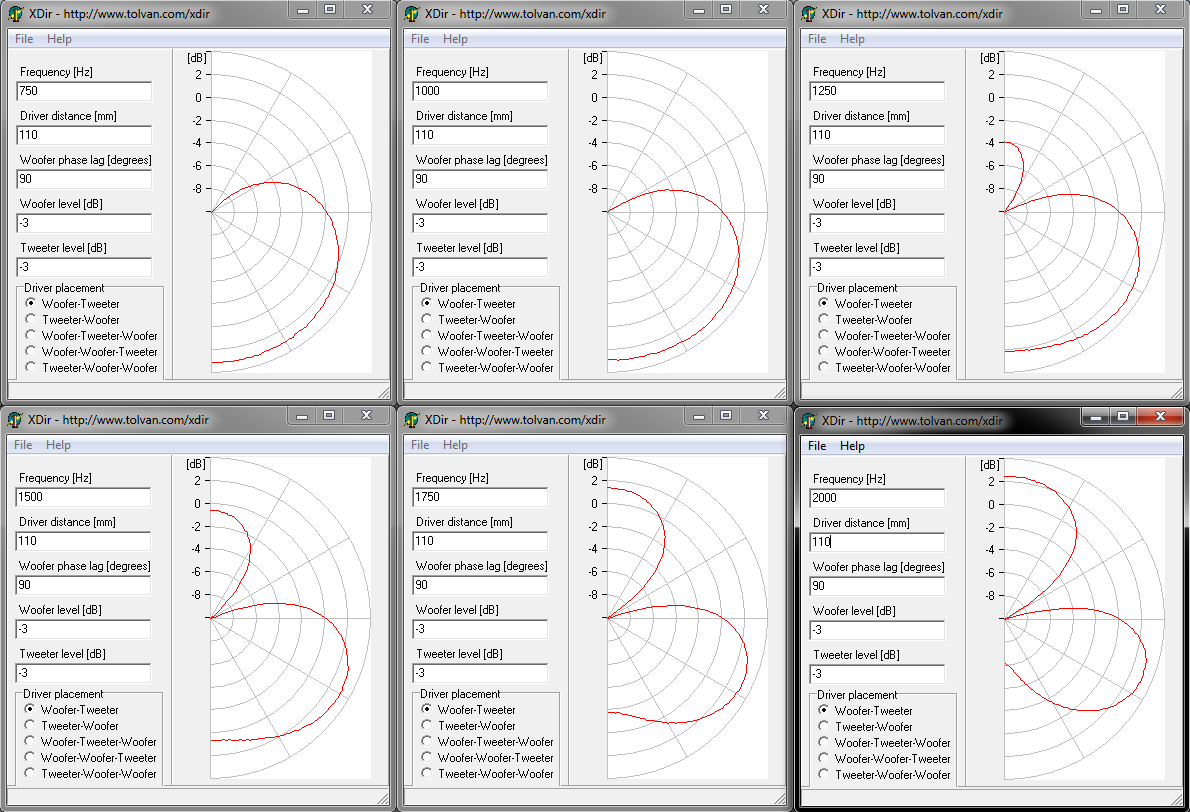Viewport: 1190px width, 812px height.
Task: Click Driver distance field in 2000 Hz window
Action: 877,542
